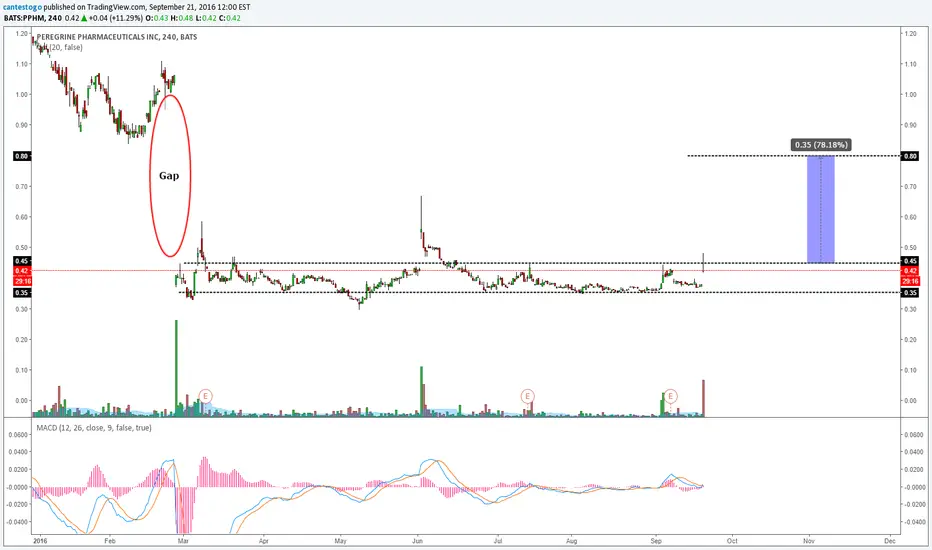Click the Nov label on time axis

tap(809, 541)
